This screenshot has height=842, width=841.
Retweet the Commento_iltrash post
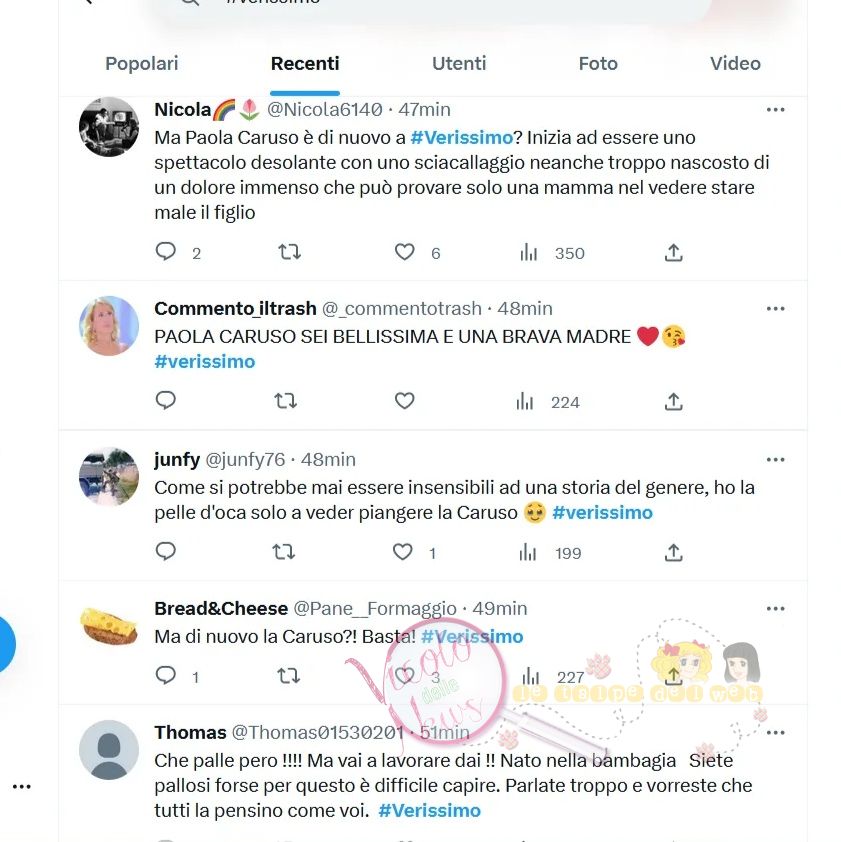point(285,401)
